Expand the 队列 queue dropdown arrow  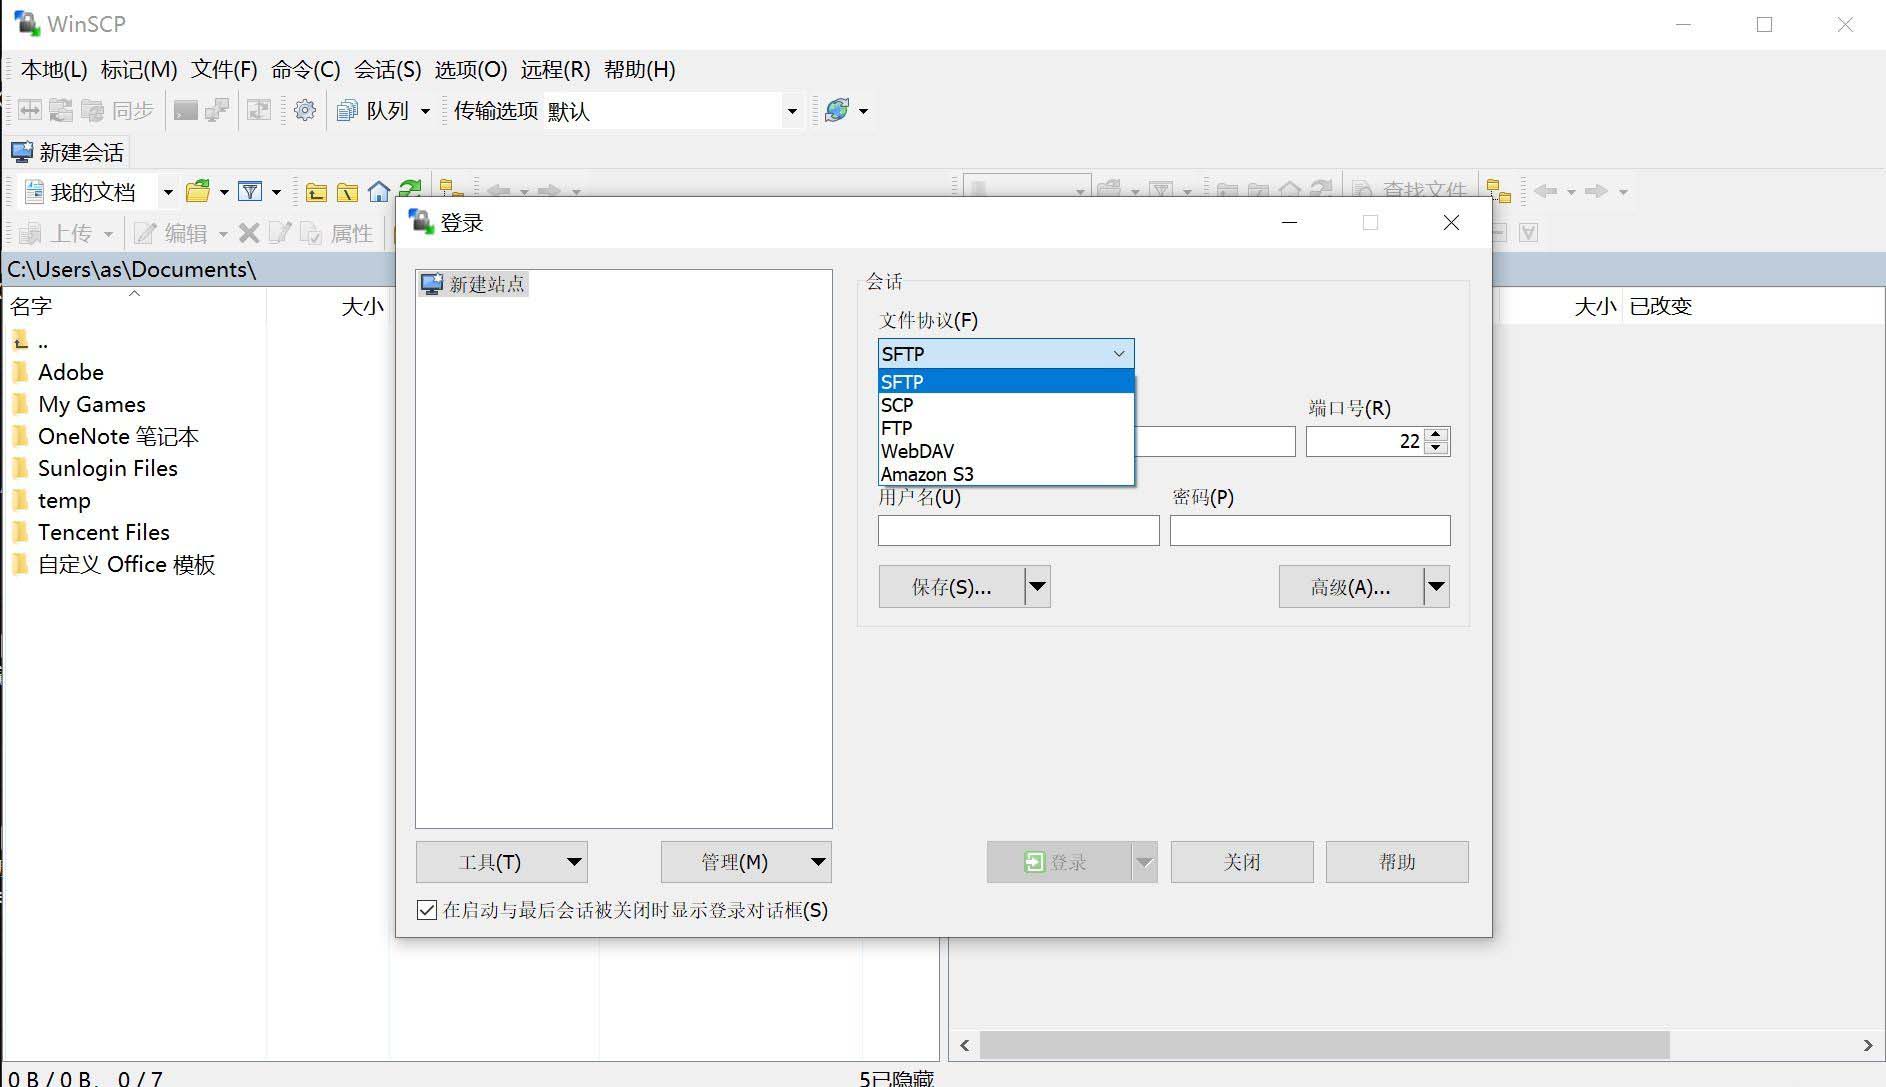[425, 111]
